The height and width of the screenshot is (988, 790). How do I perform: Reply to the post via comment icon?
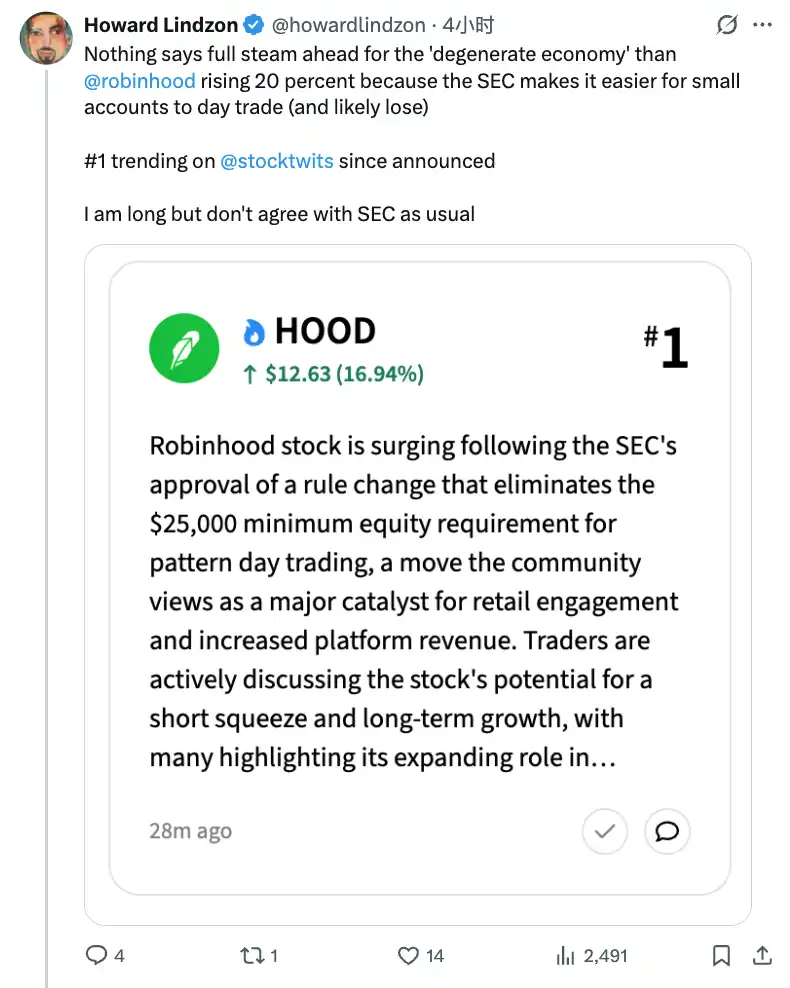tap(97, 955)
